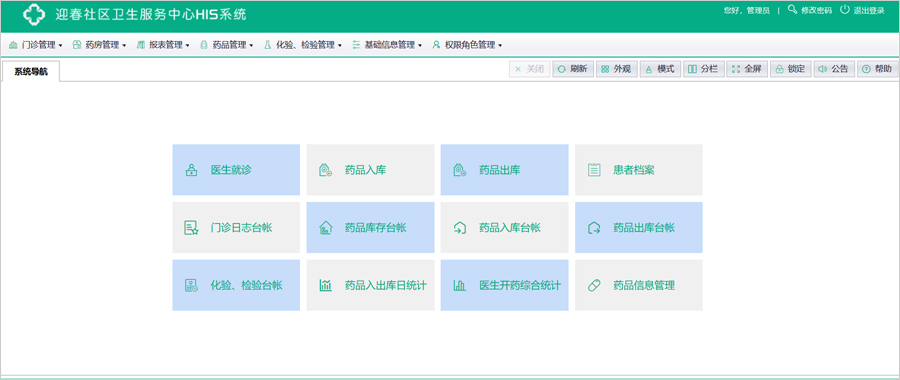This screenshot has height=380, width=900.
Task: Expand the 药房管理 dropdown menu
Action: 99,45
